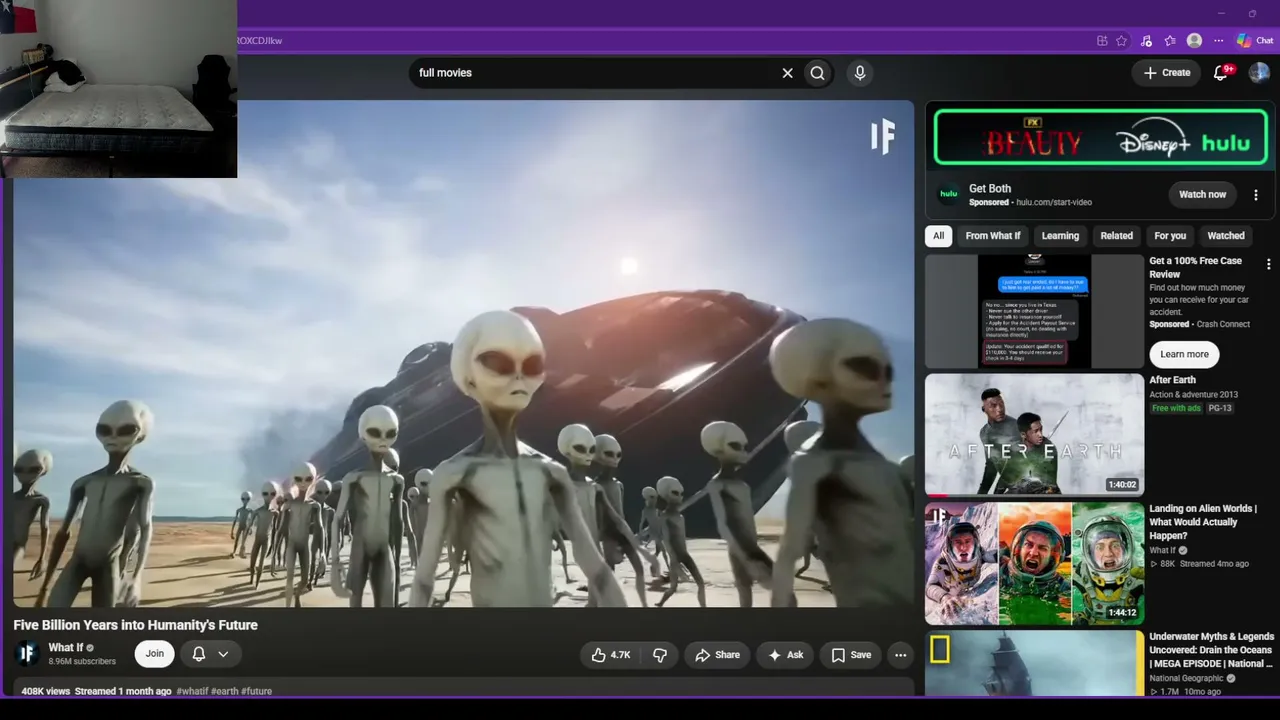The image size is (1280, 720).
Task: Open the Beauty Disney+ Hulu banner ad
Action: pyautogui.click(x=1100, y=137)
